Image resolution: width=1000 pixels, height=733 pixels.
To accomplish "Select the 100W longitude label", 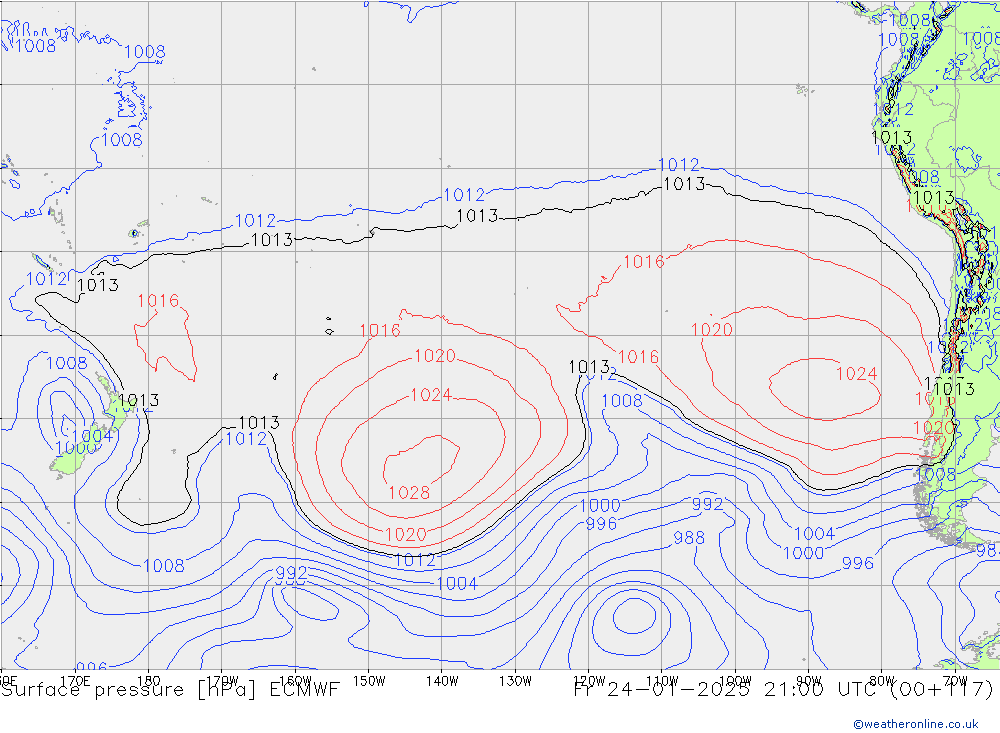I will pos(735,681).
